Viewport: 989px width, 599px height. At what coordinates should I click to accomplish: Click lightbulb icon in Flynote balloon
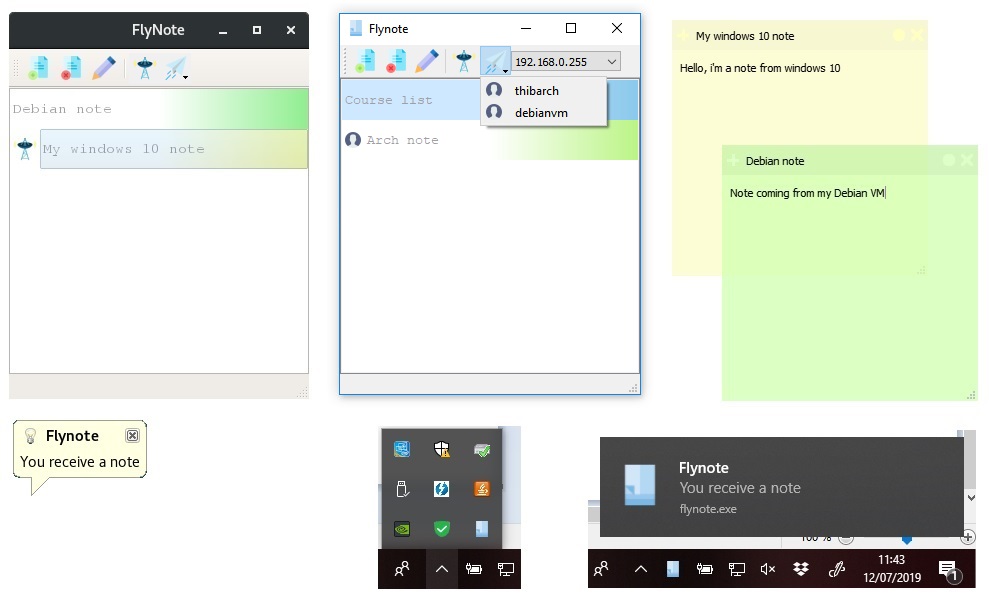[30, 436]
